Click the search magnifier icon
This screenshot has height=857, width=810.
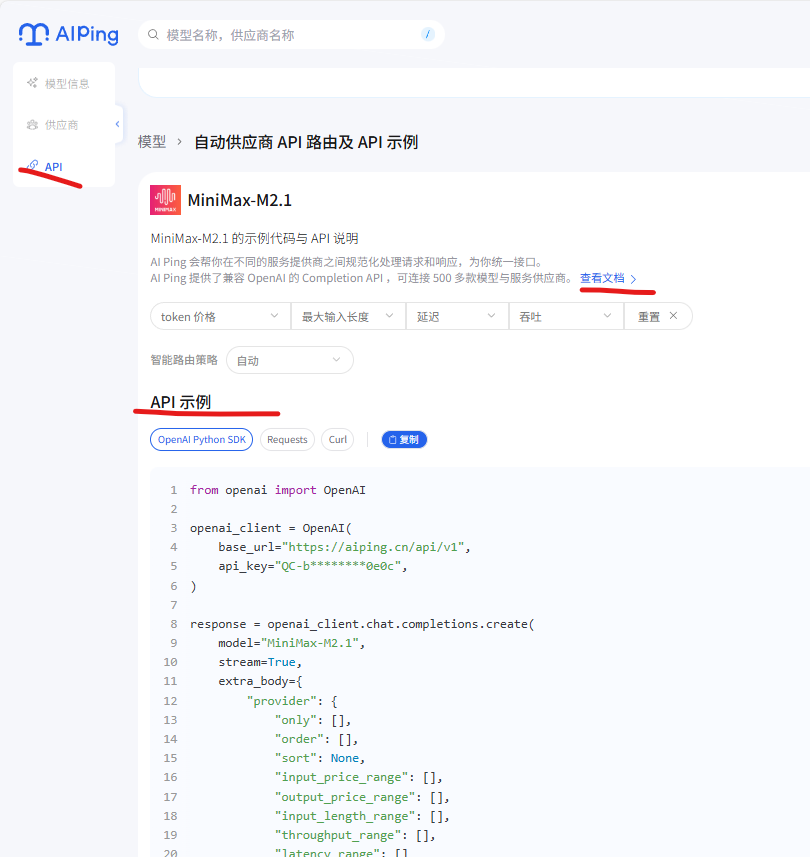click(x=154, y=34)
